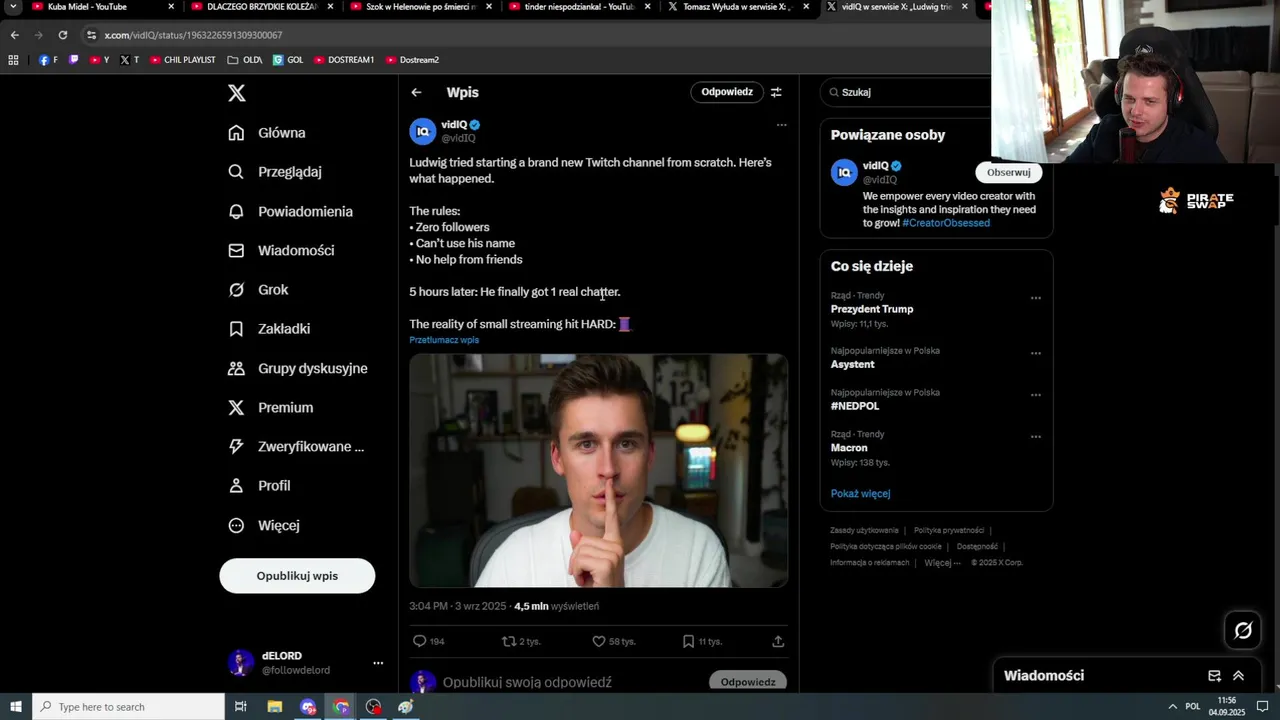The width and height of the screenshot is (1280, 720).
Task: Open the Ludwig video thumbnail
Action: click(598, 470)
